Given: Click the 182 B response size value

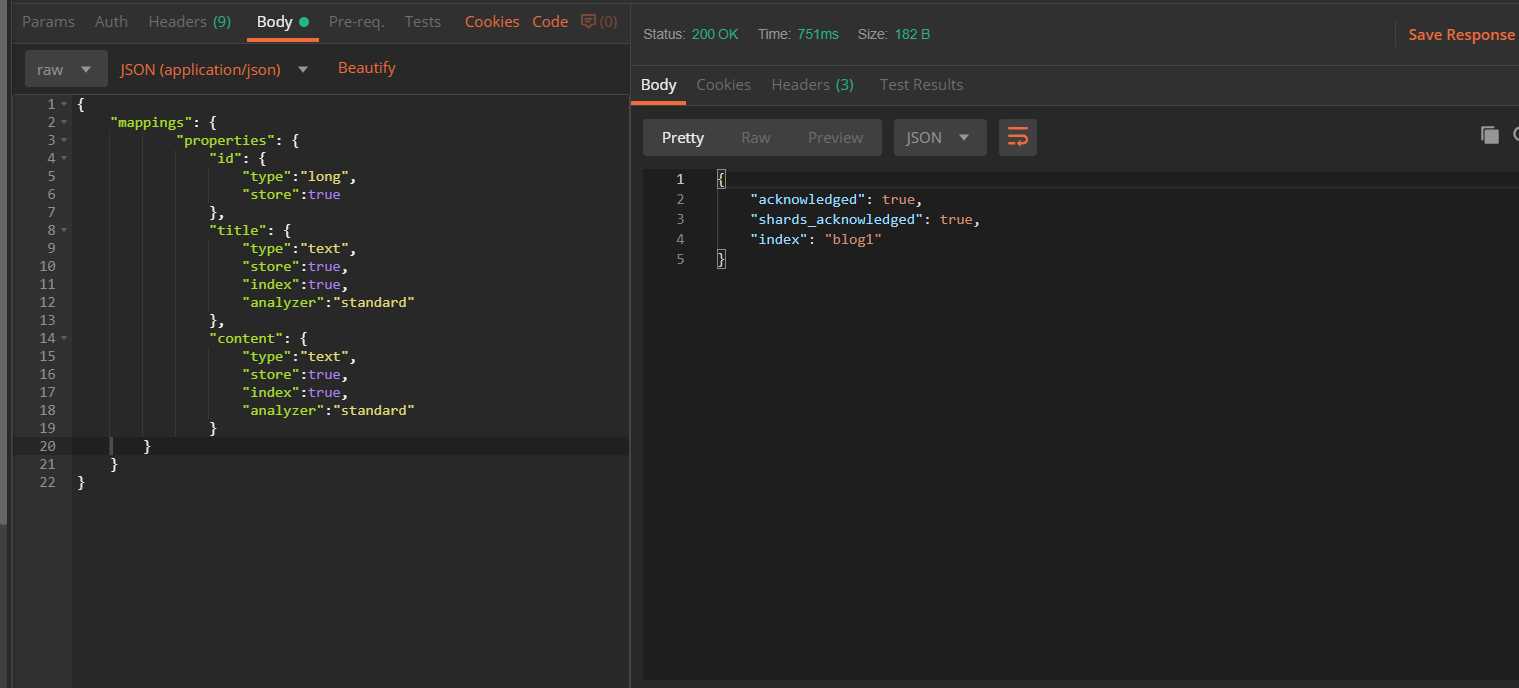Looking at the screenshot, I should [x=912, y=34].
